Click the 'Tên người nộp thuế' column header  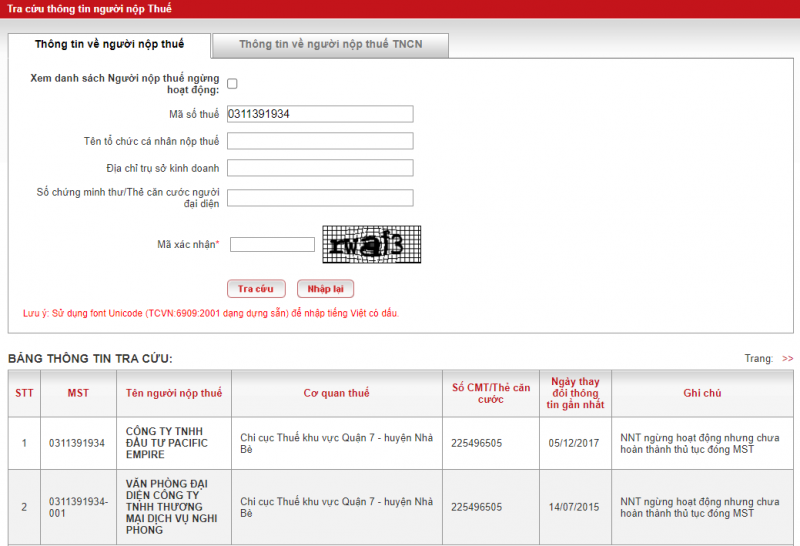[174, 394]
